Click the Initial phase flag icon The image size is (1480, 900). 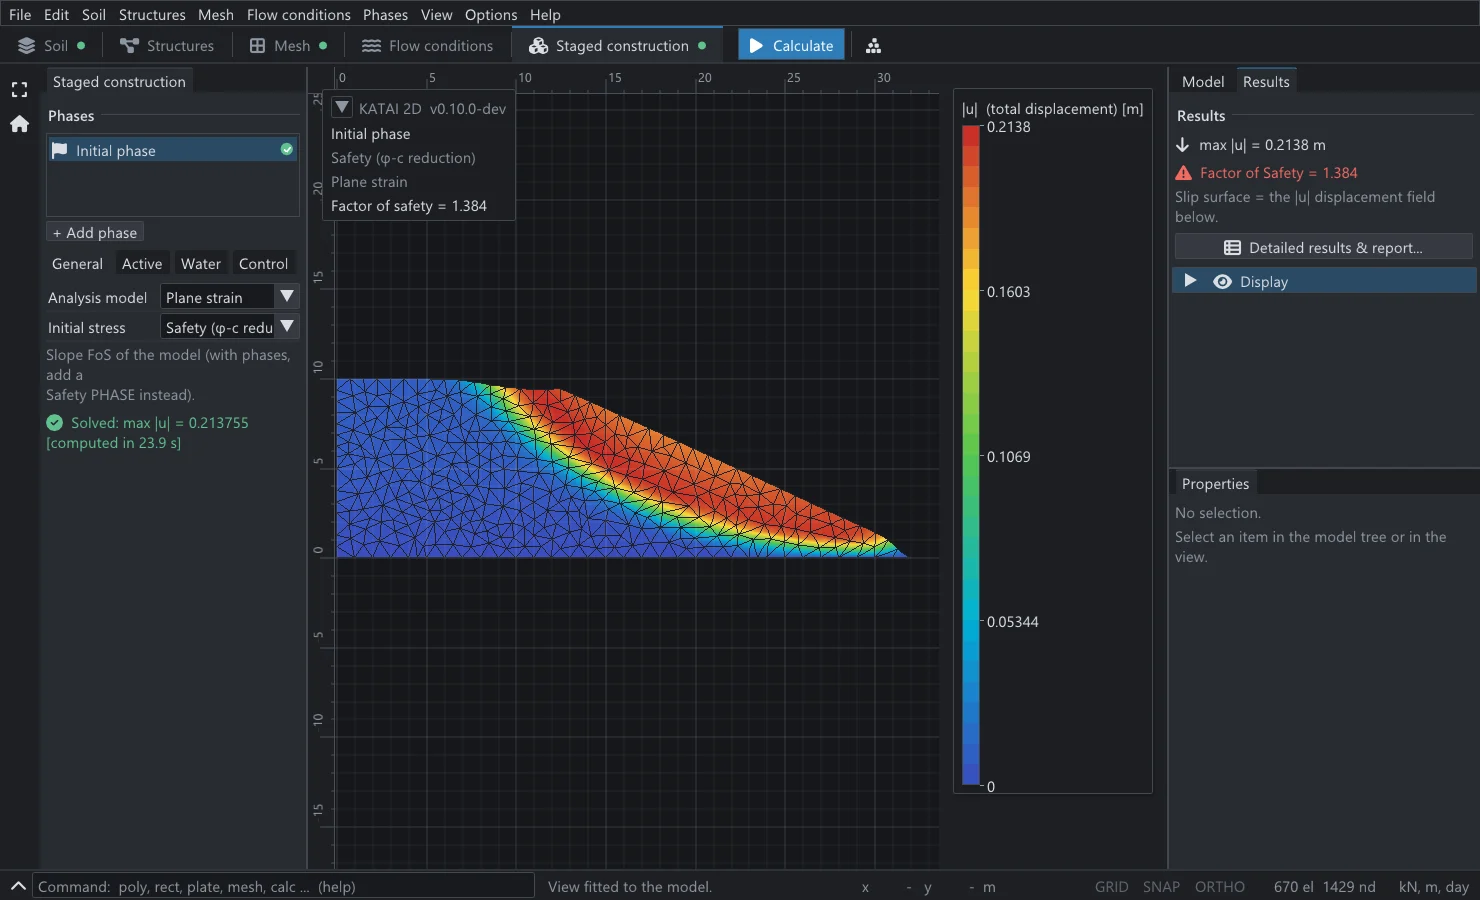point(59,150)
